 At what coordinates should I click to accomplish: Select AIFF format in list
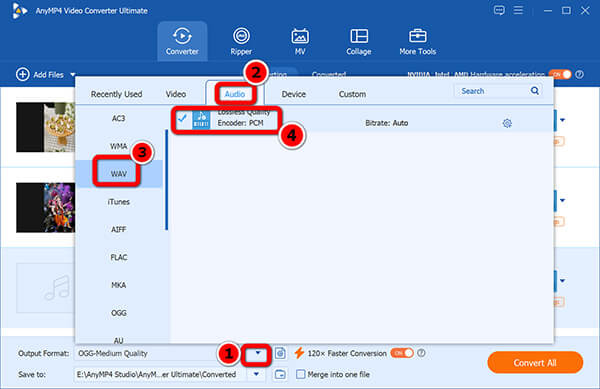click(119, 229)
